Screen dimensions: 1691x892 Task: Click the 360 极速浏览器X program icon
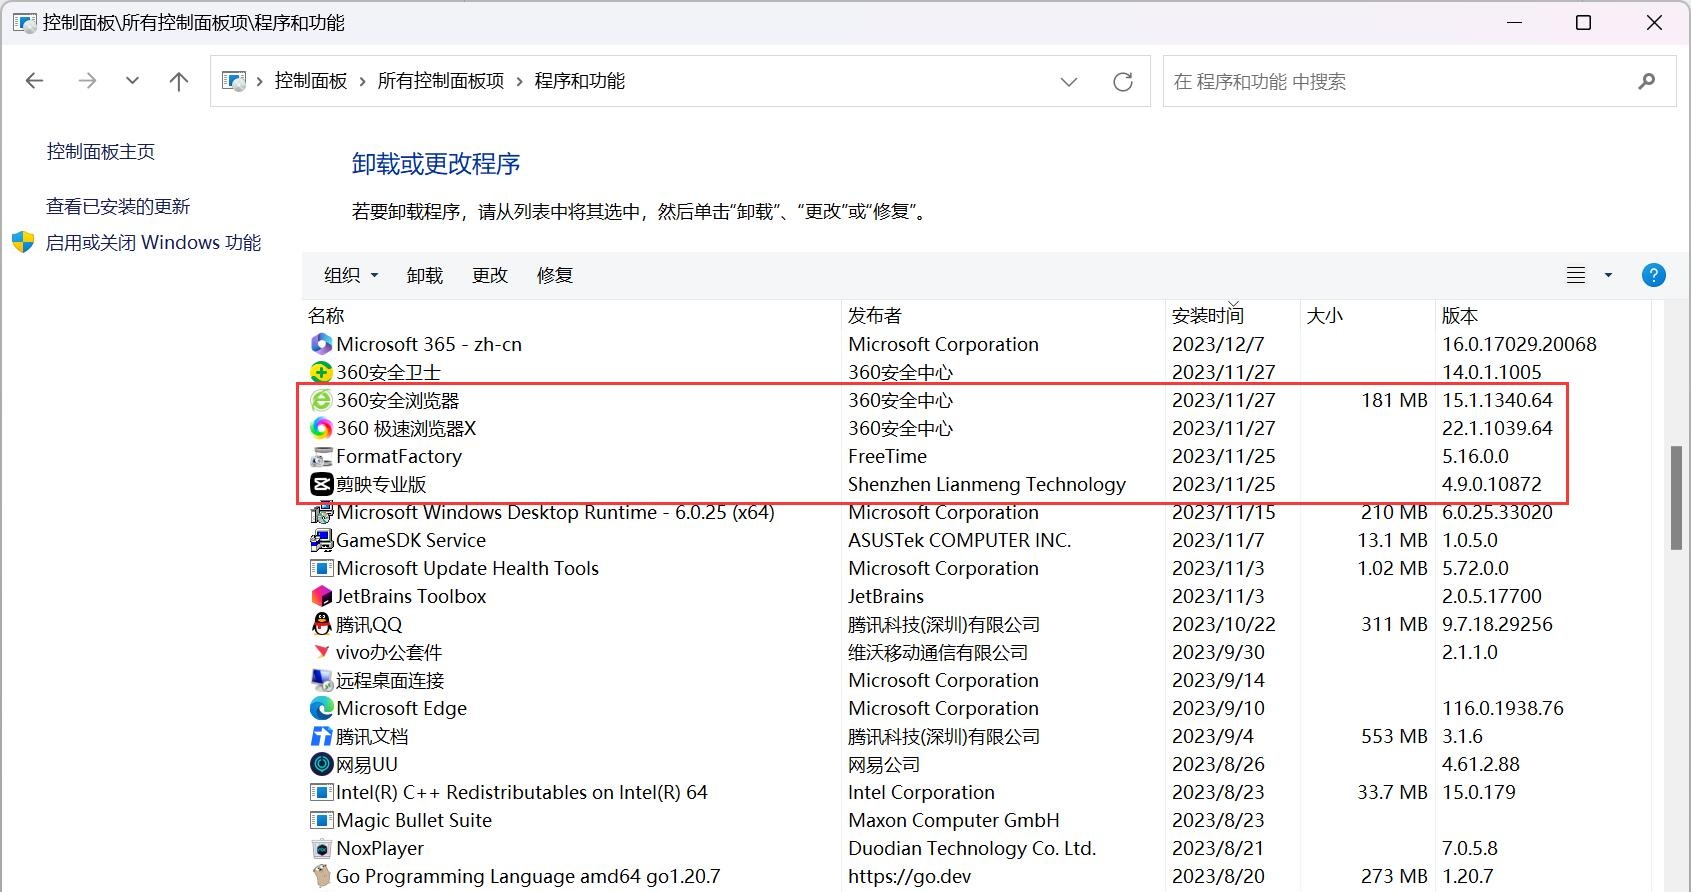[x=321, y=428]
